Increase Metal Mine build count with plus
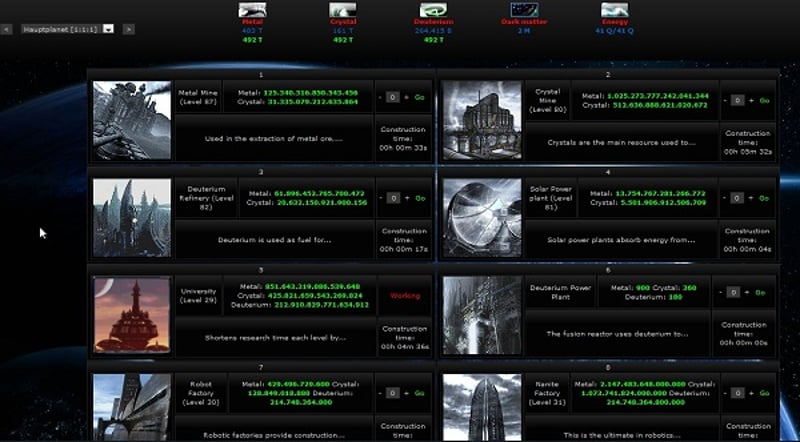Image resolution: width=800 pixels, height=442 pixels. pyautogui.click(x=406, y=97)
